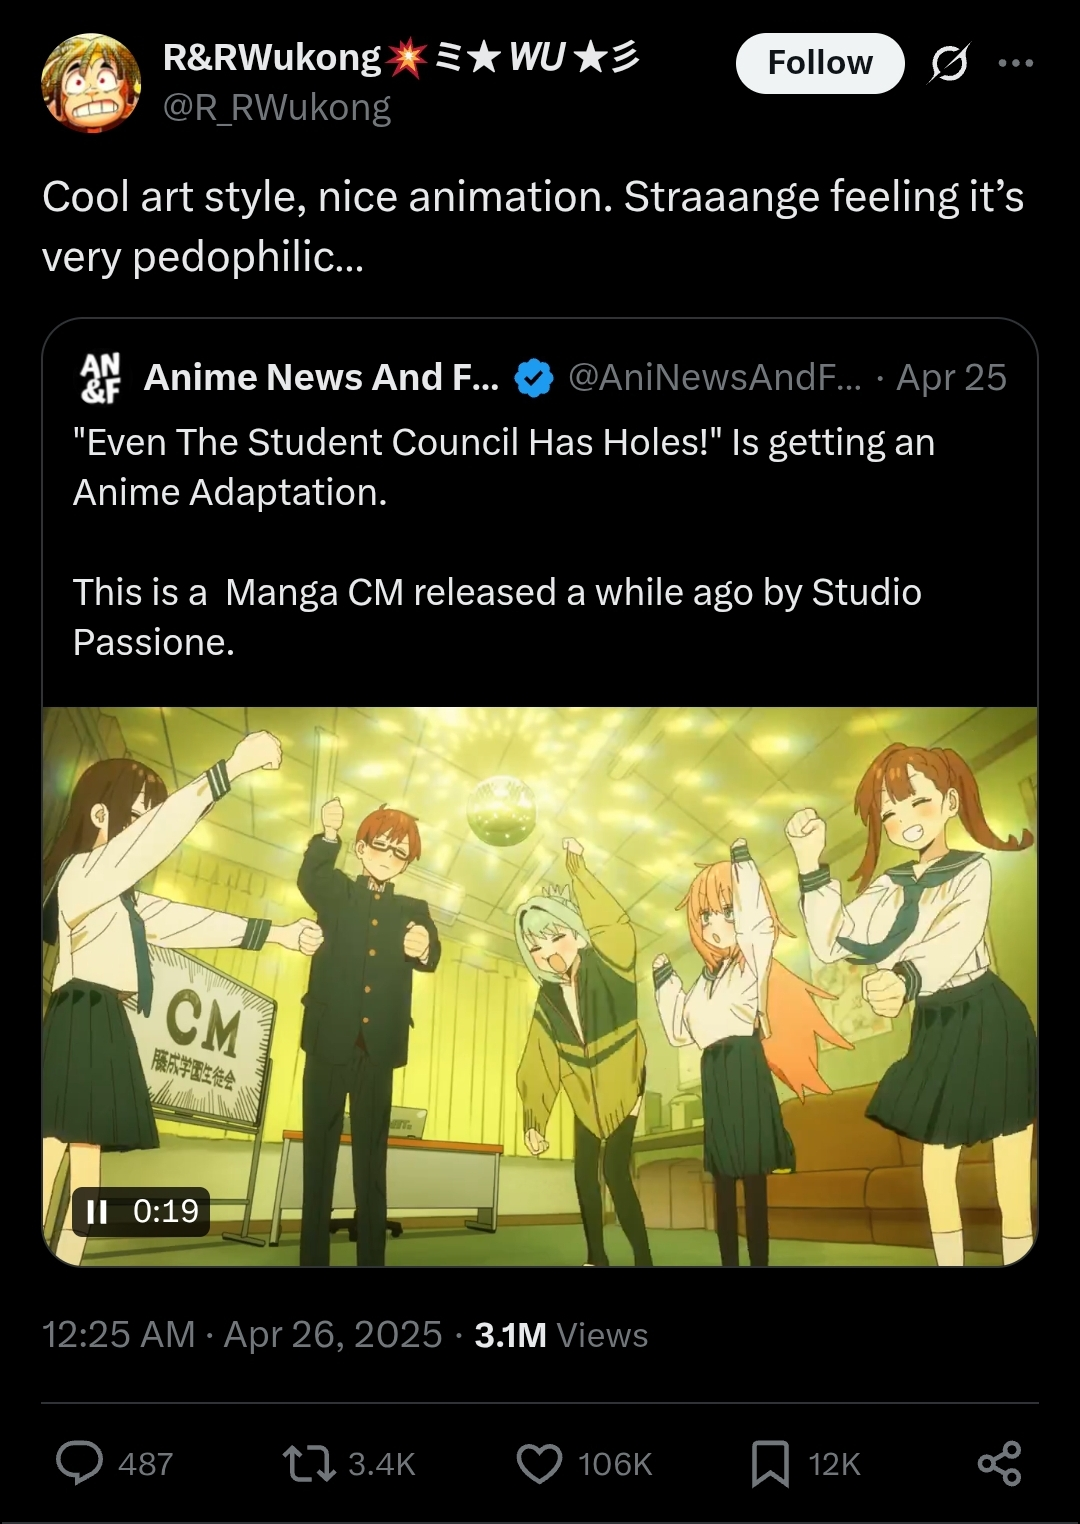Follow R&RWukong account

point(820,63)
